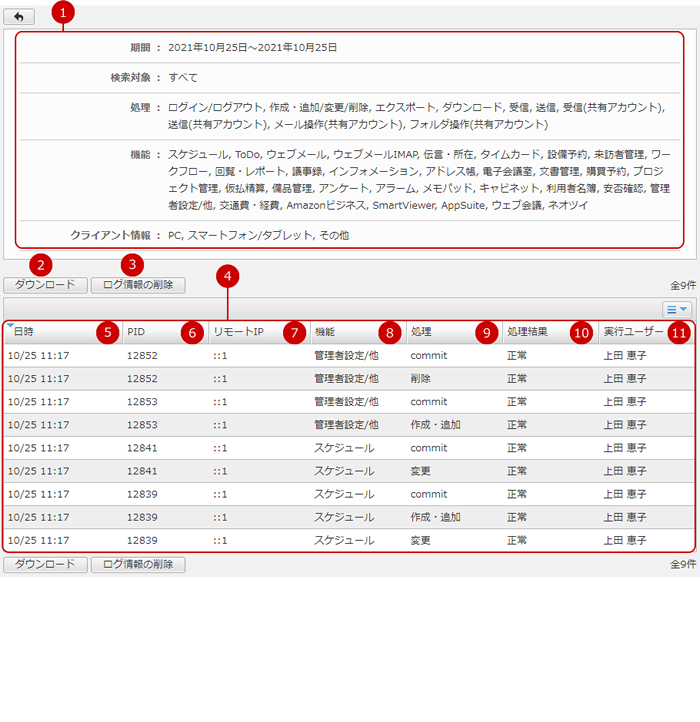The height and width of the screenshot is (722, 700).
Task: Select the PID 12853 作成・追加 log row
Action: (348, 425)
